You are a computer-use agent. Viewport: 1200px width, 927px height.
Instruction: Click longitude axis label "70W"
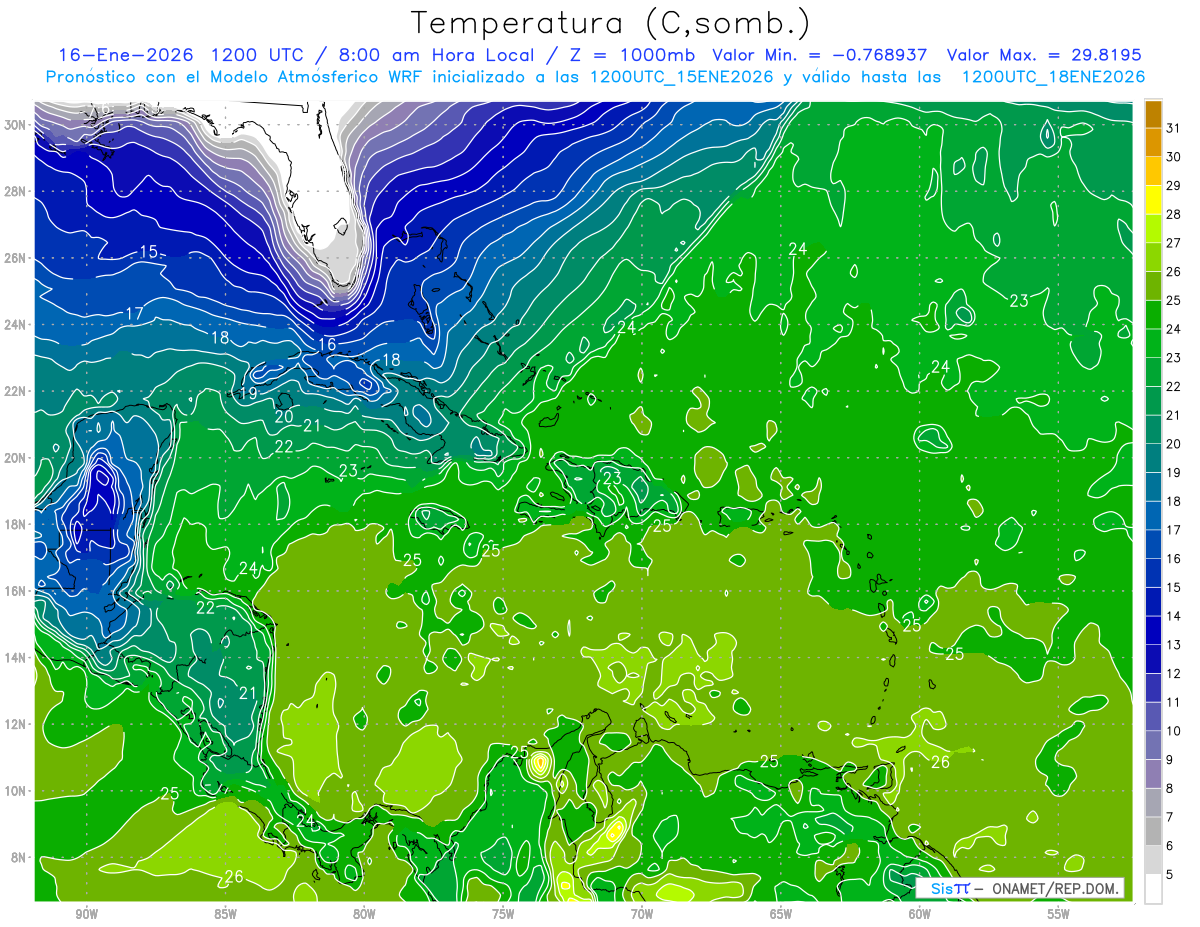click(641, 914)
